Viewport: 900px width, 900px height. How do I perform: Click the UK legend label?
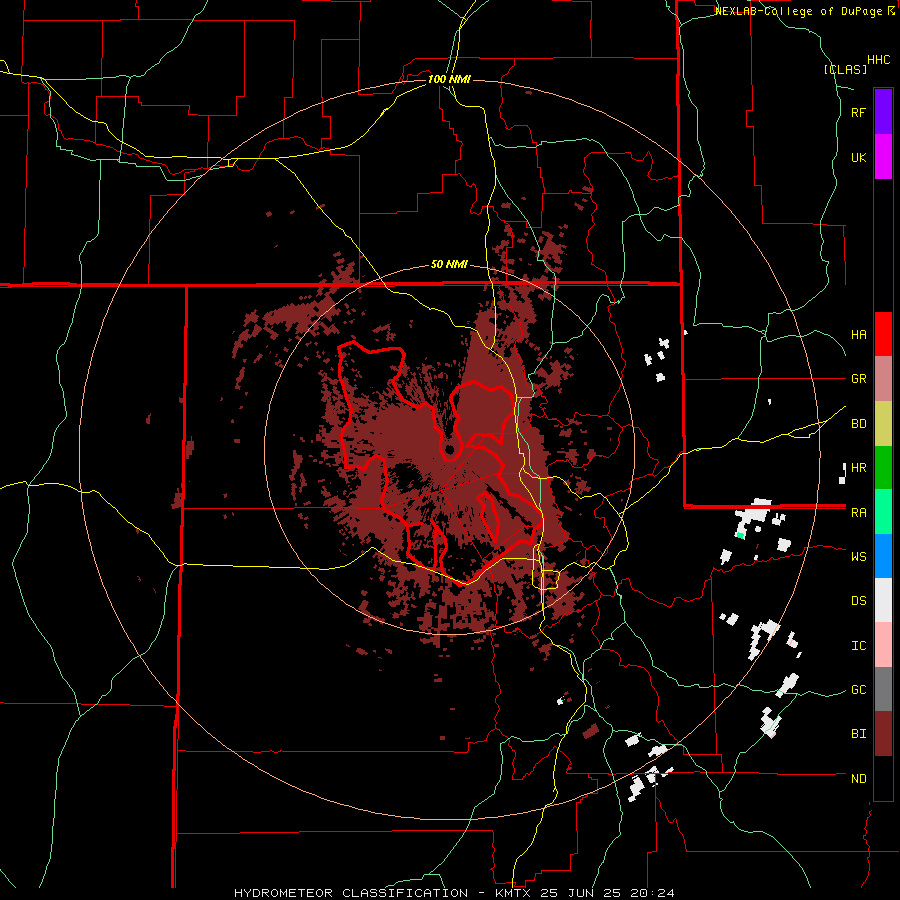tap(859, 157)
